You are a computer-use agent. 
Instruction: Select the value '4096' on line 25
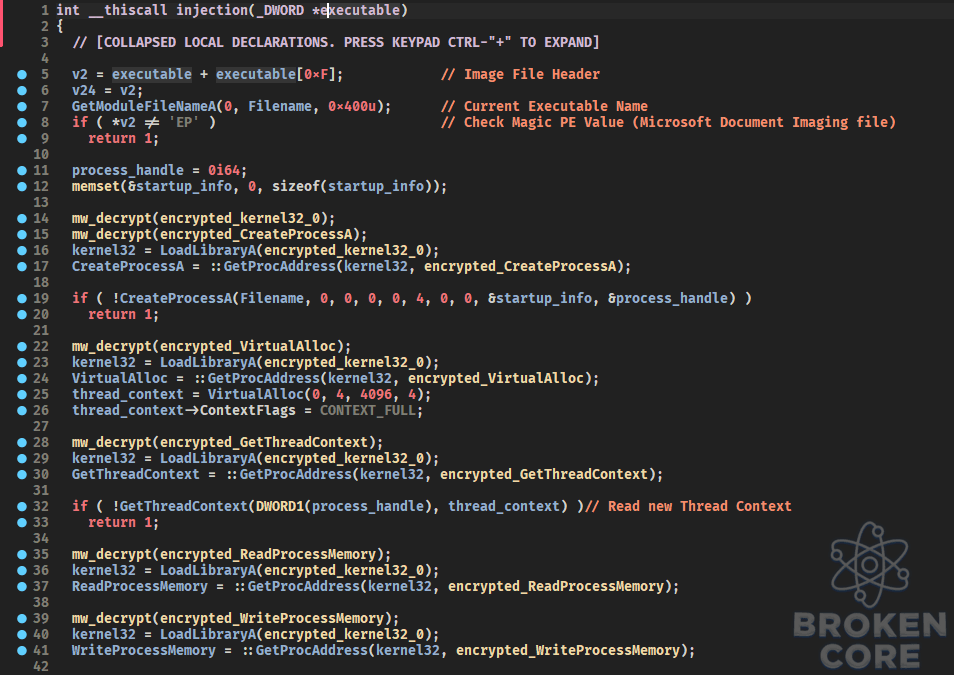(376, 394)
